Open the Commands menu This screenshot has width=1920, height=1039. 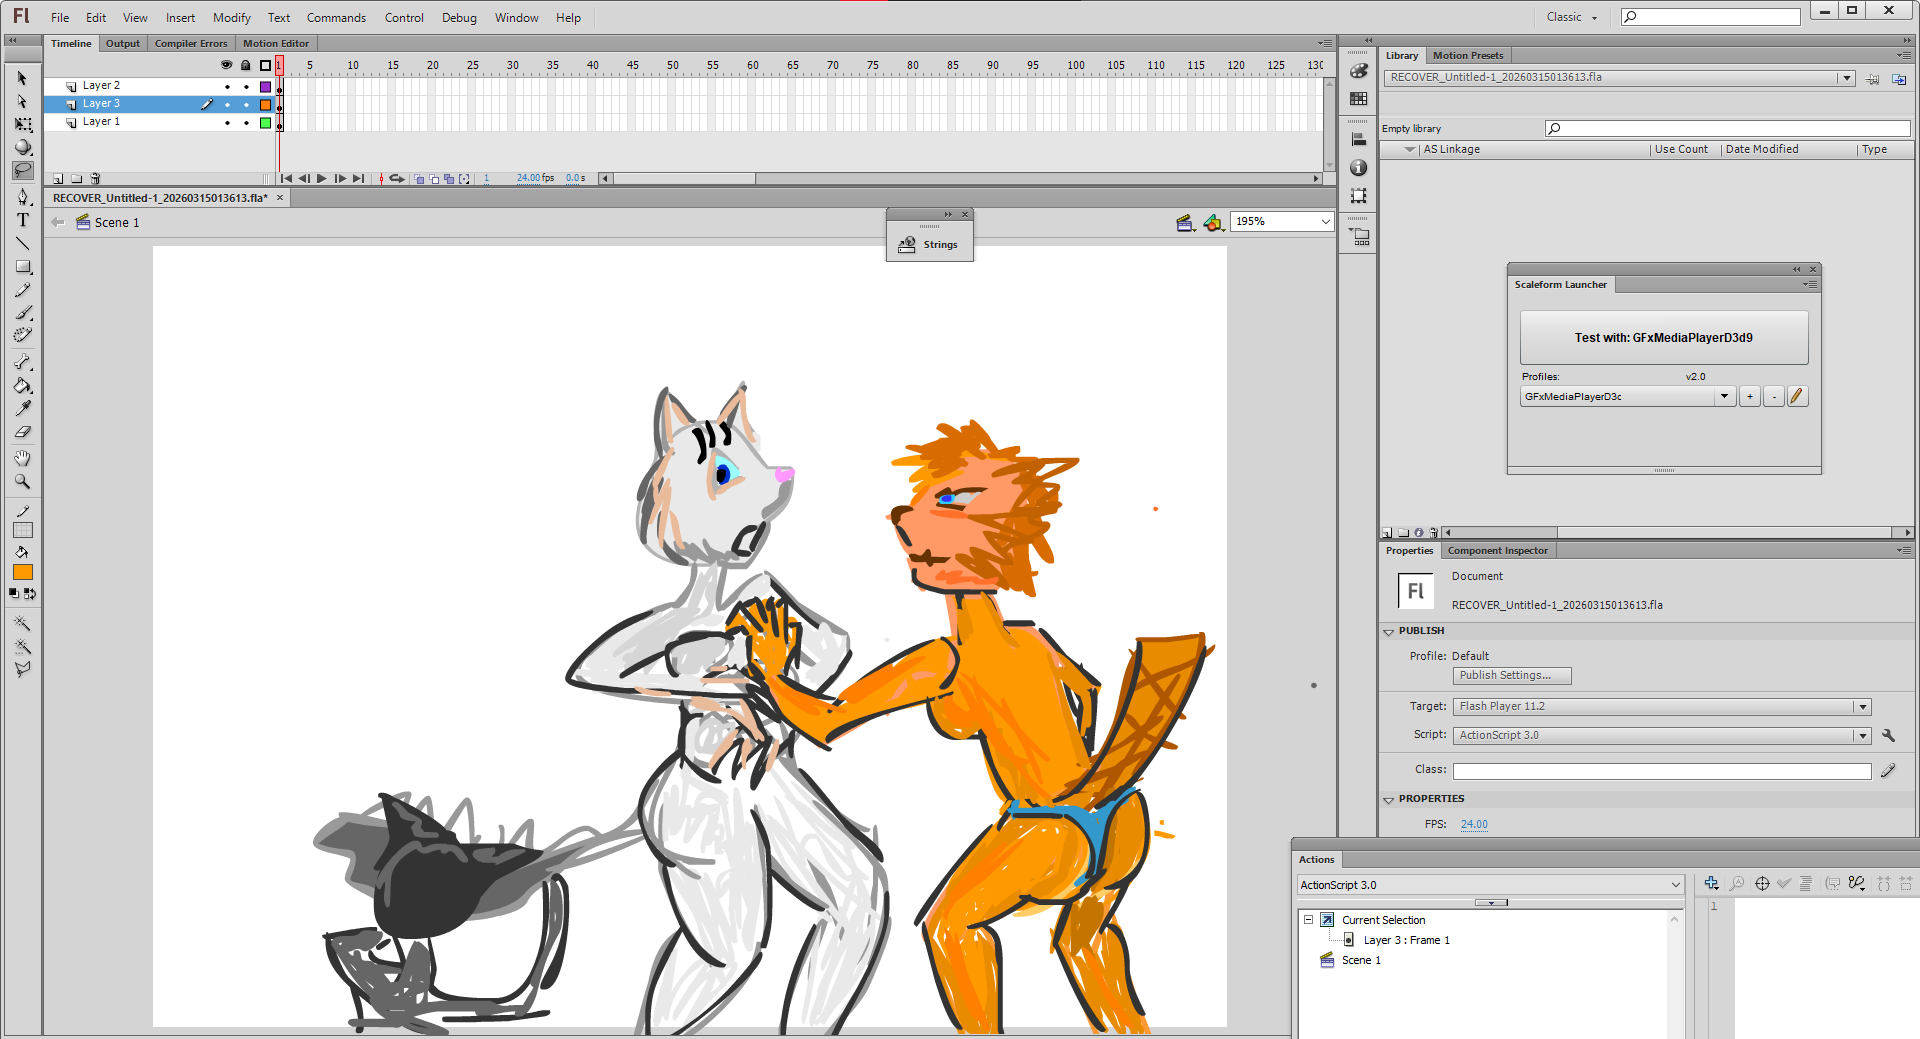tap(336, 18)
